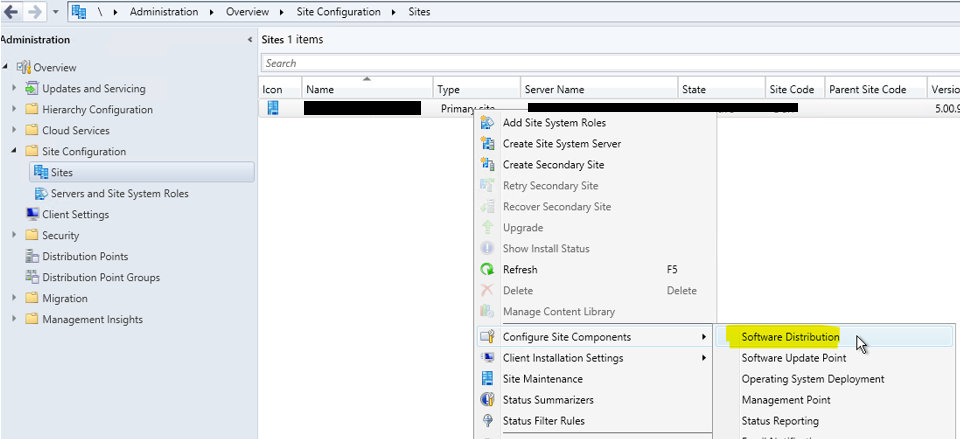
Task: Click the Create Secondary Site icon
Action: point(488,165)
